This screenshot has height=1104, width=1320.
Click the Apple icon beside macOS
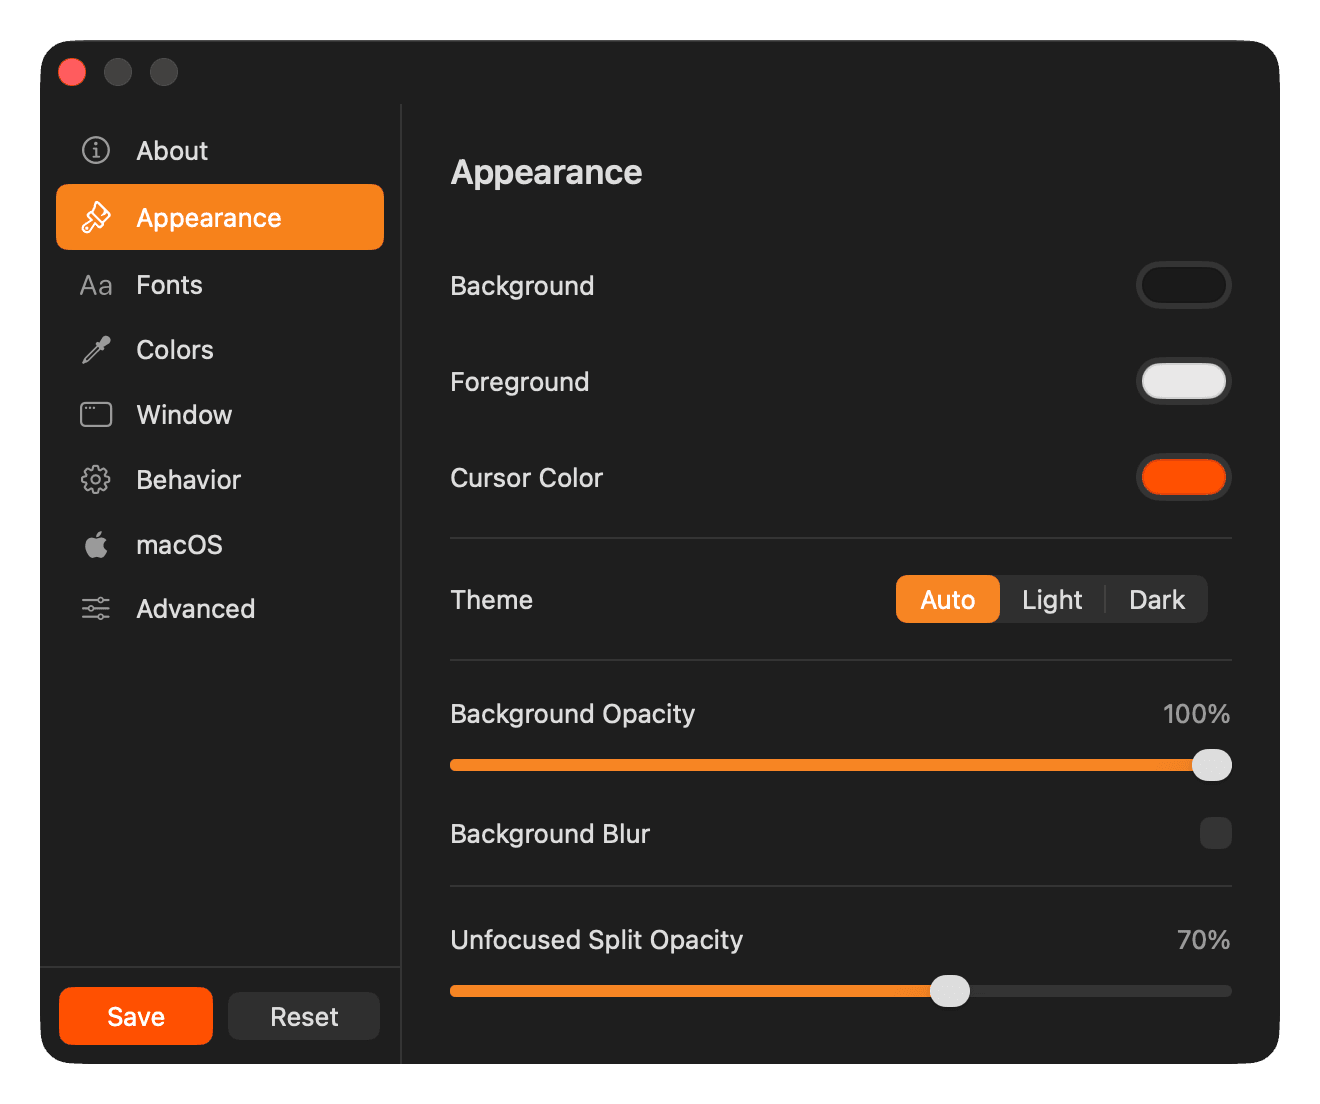click(x=95, y=544)
